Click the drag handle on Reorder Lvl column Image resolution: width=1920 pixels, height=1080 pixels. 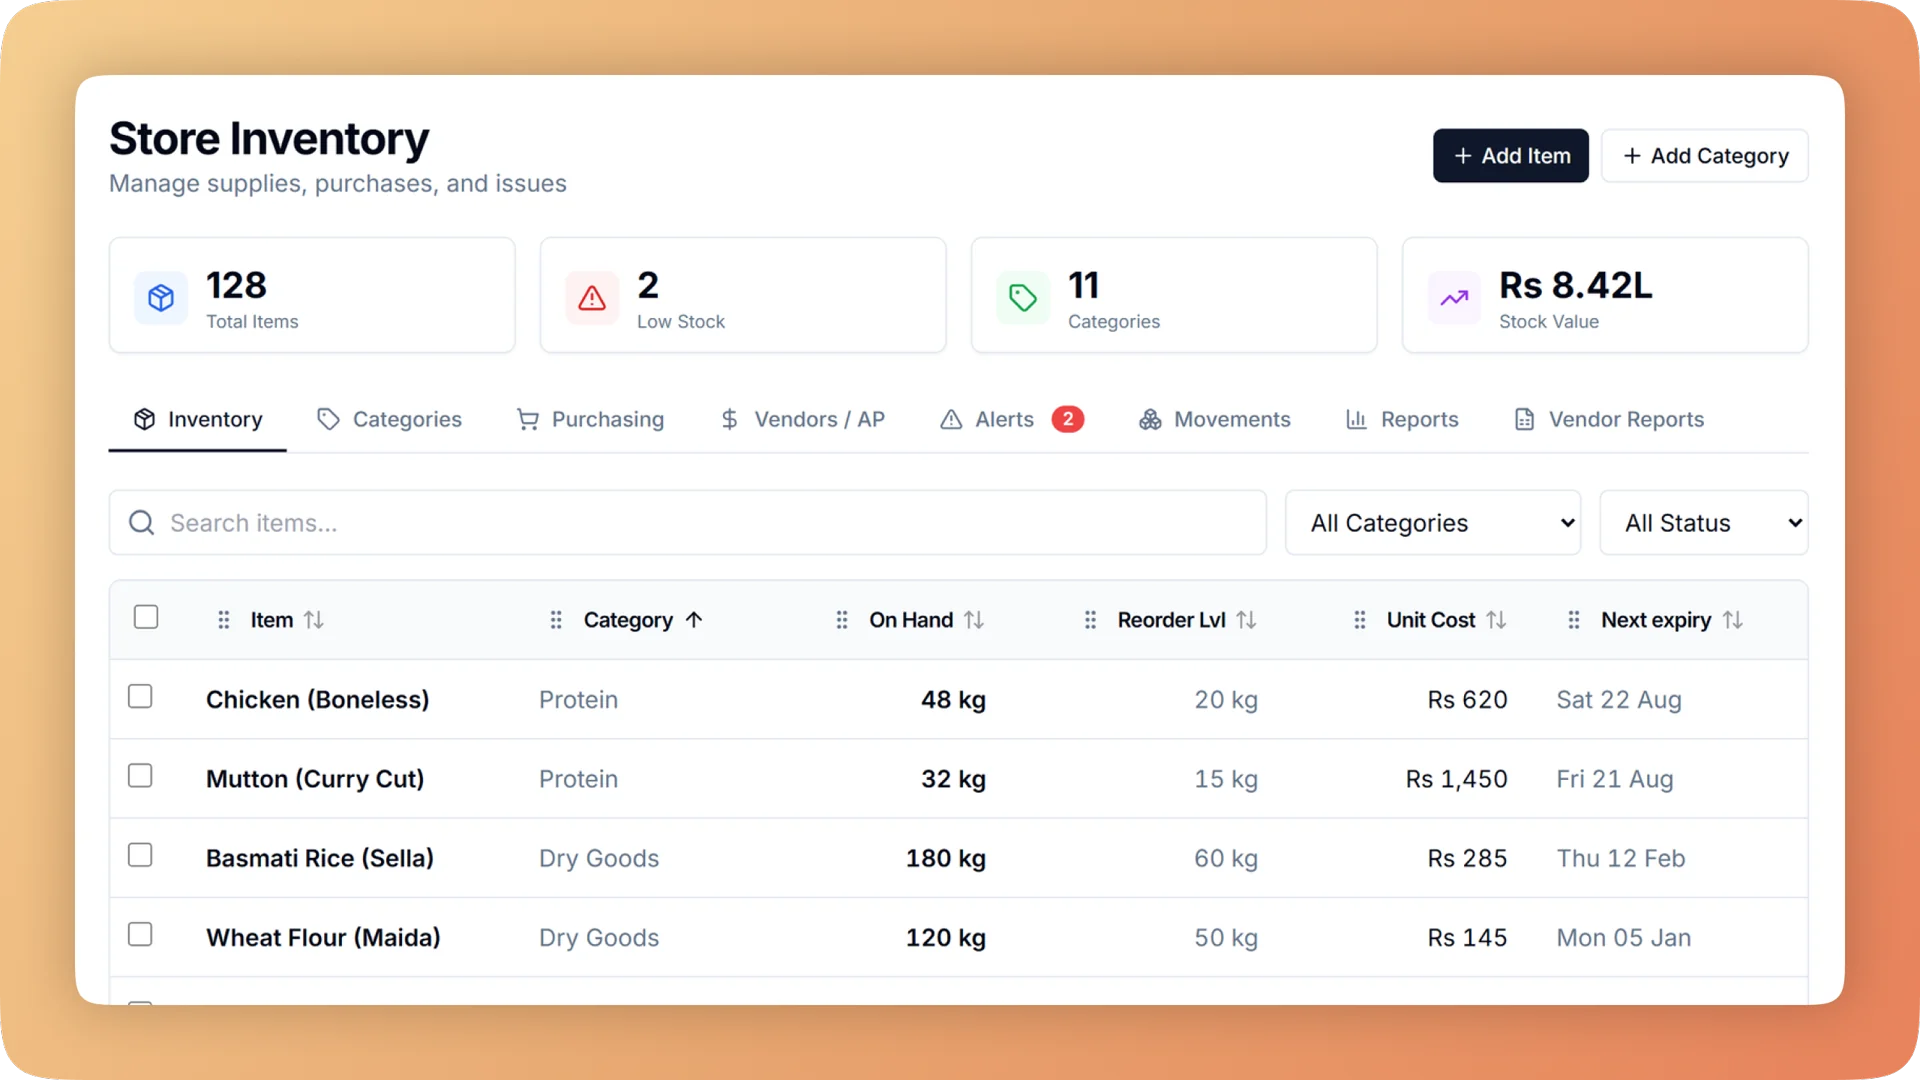(1091, 620)
